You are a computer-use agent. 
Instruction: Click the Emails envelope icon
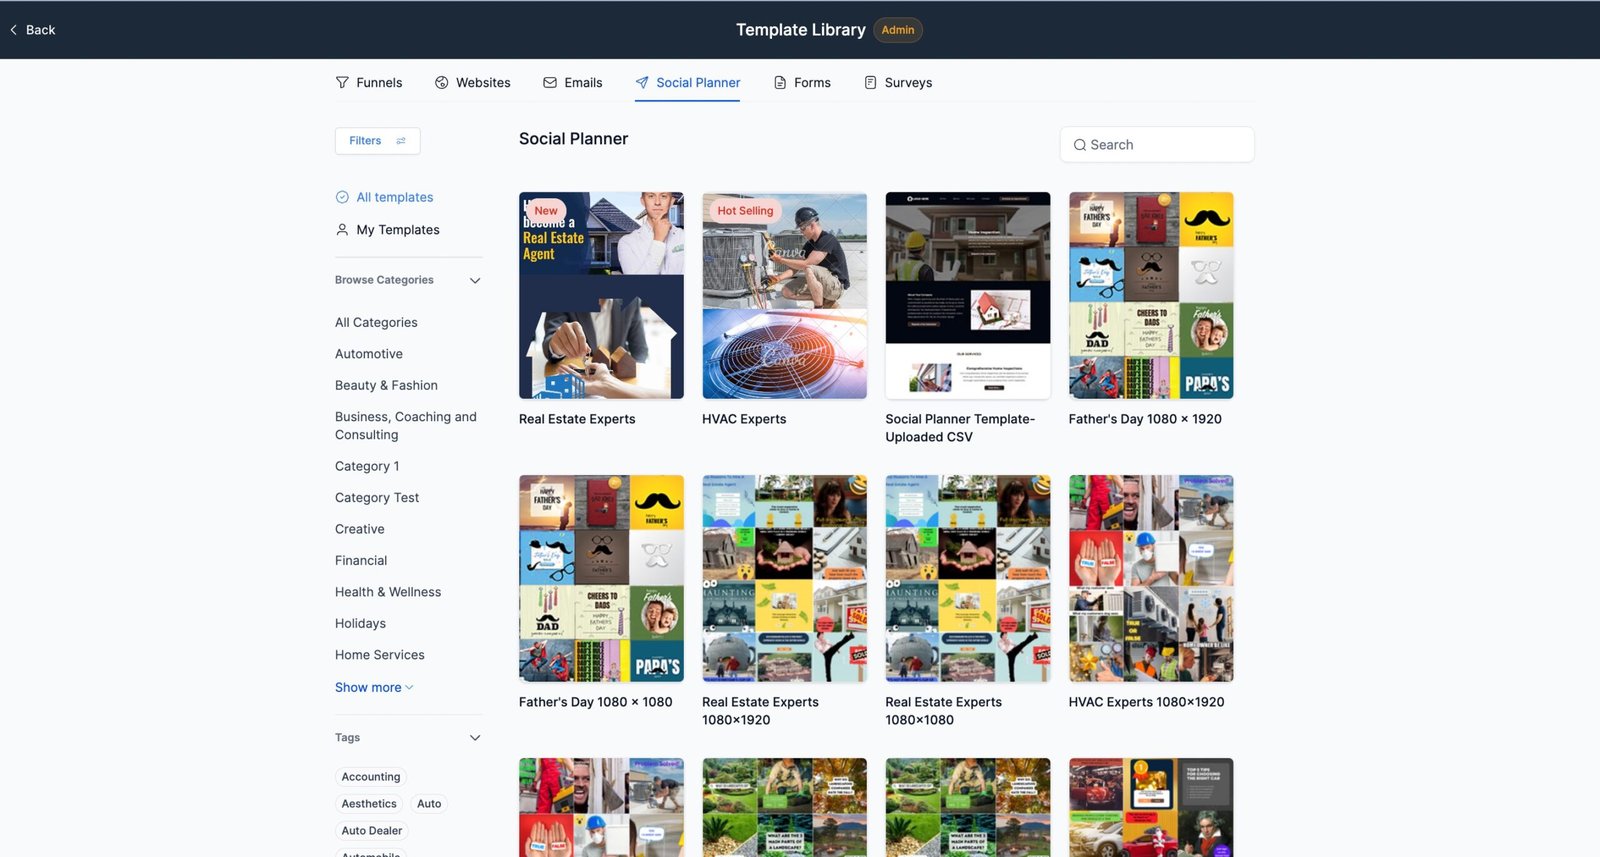pos(550,83)
